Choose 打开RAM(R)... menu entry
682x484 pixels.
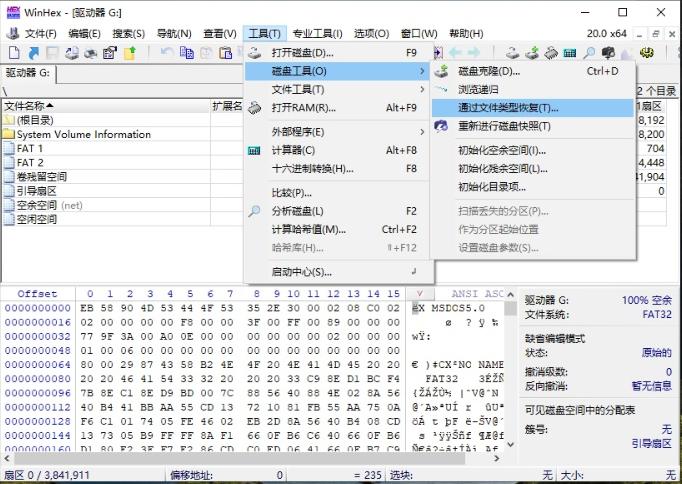pyautogui.click(x=339, y=107)
